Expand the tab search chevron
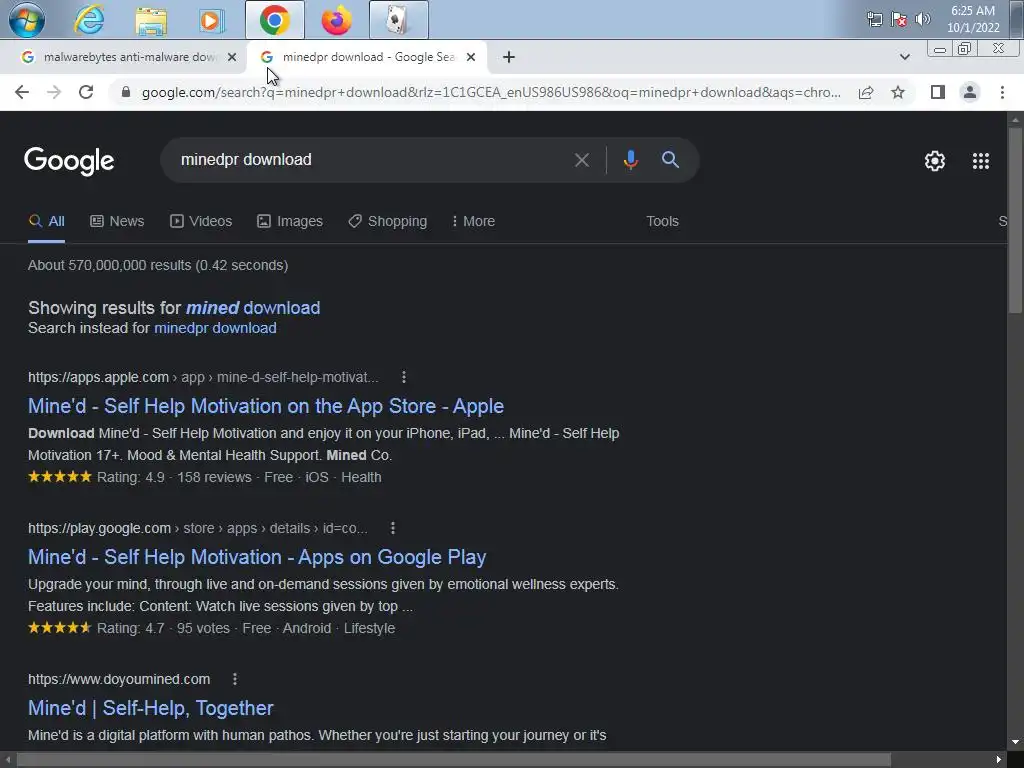 [x=904, y=57]
